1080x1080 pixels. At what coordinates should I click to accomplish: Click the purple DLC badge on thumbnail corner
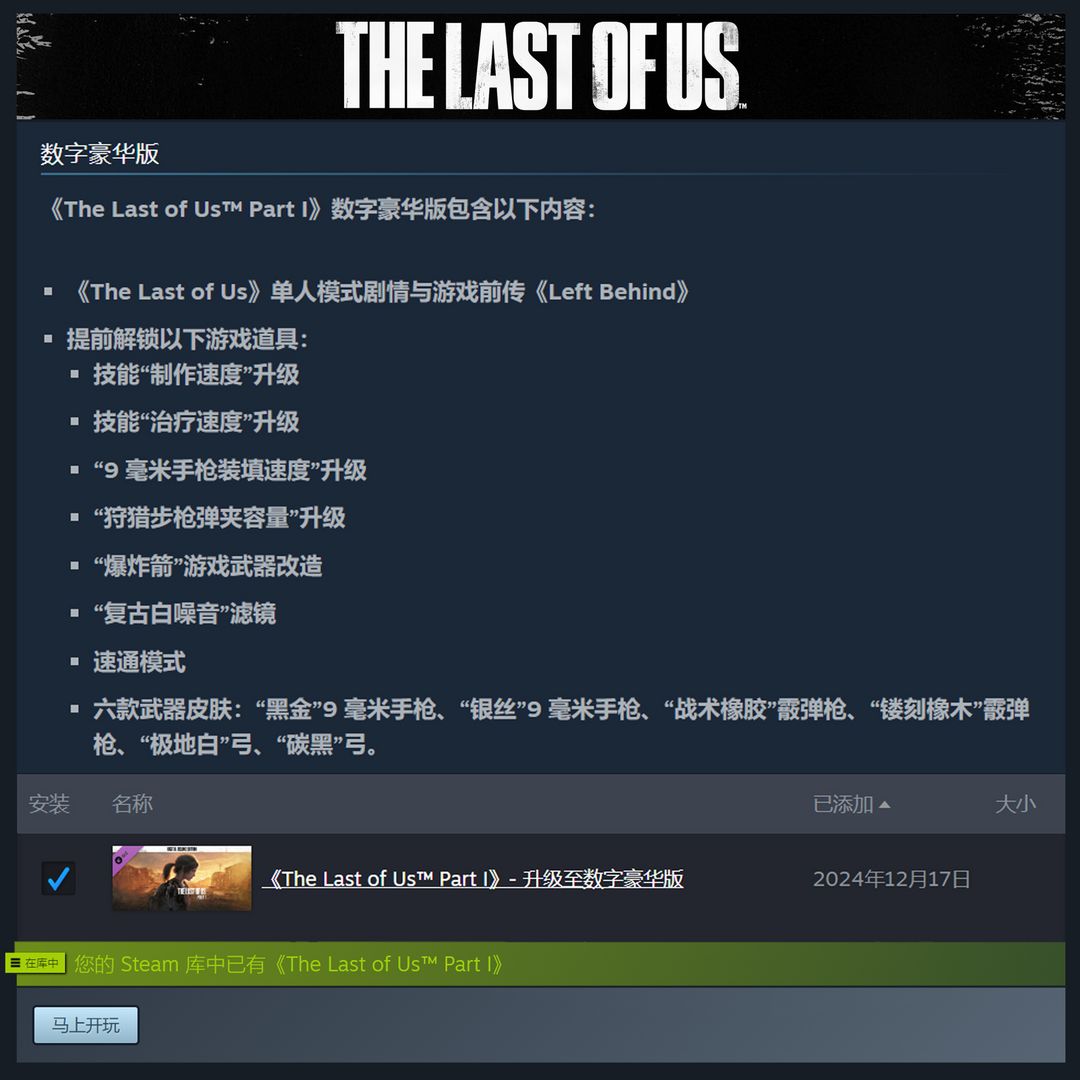pos(123,858)
